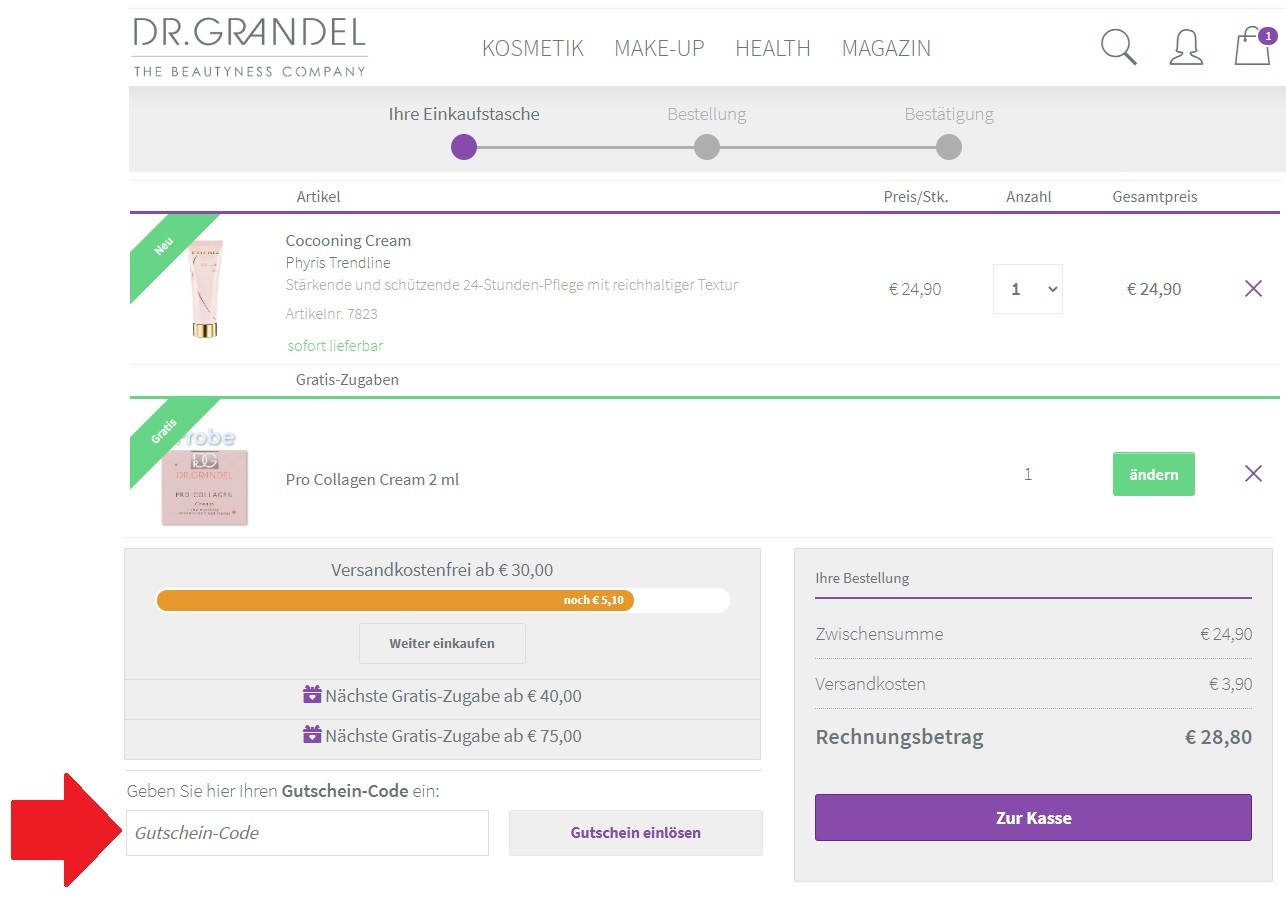The width and height of the screenshot is (1286, 898).
Task: Focus the Gutschein-Code input field
Action: tap(307, 832)
